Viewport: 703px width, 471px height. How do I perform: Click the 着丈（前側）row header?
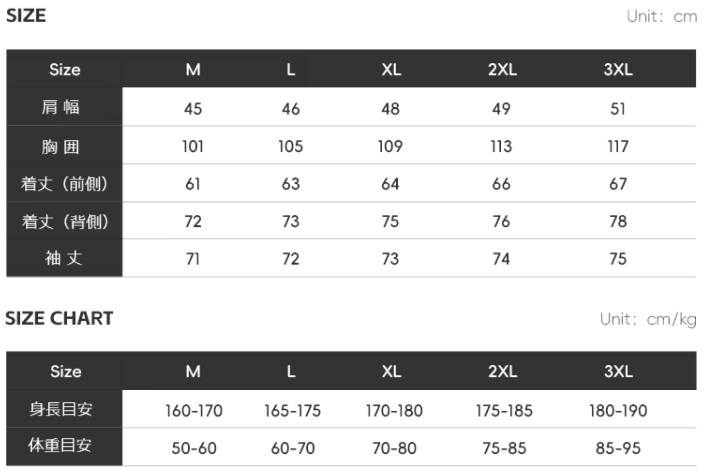click(x=64, y=184)
